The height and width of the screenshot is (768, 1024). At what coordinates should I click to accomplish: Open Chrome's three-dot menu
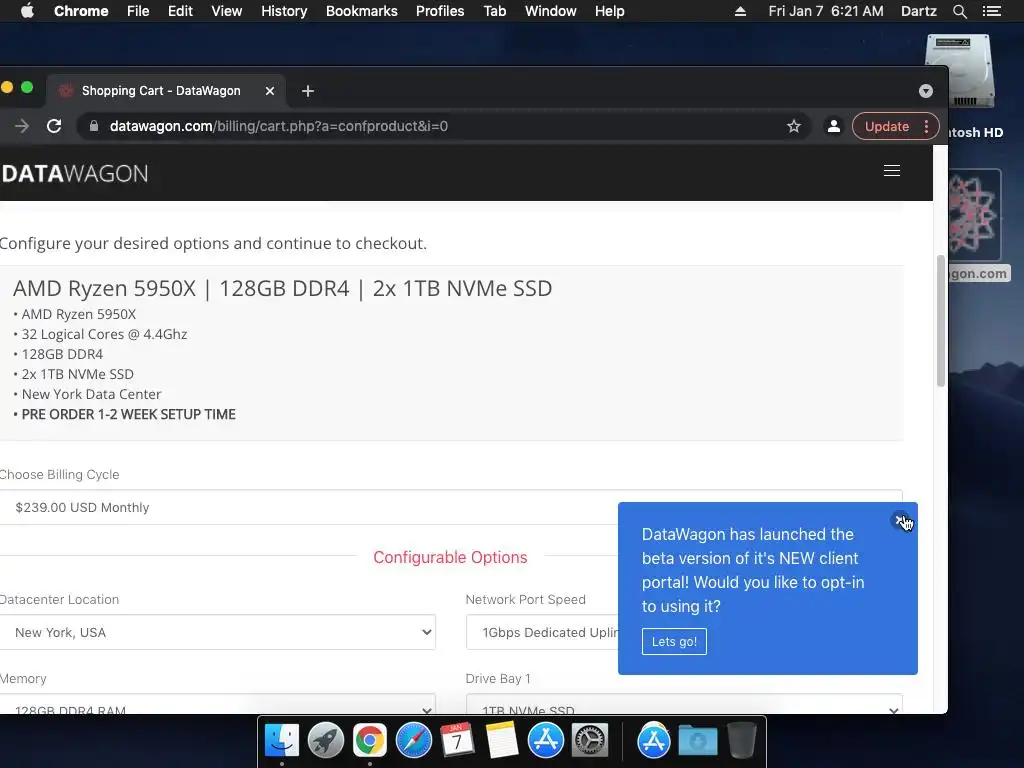[x=926, y=126]
